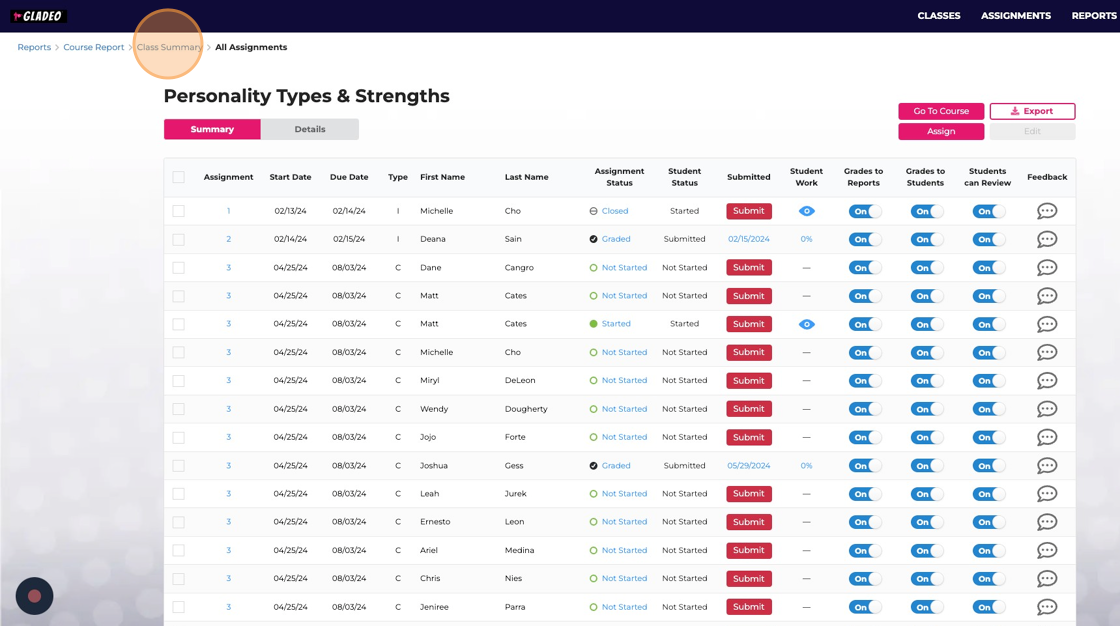
Task: Open feedback bubble for Jojo Forte
Action: pyautogui.click(x=1046, y=437)
